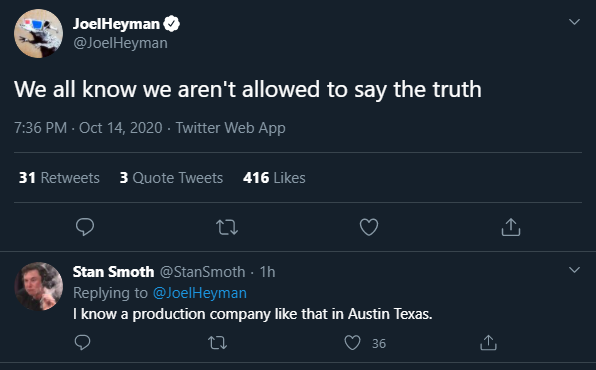View the 416 Likes list

pos(274,178)
